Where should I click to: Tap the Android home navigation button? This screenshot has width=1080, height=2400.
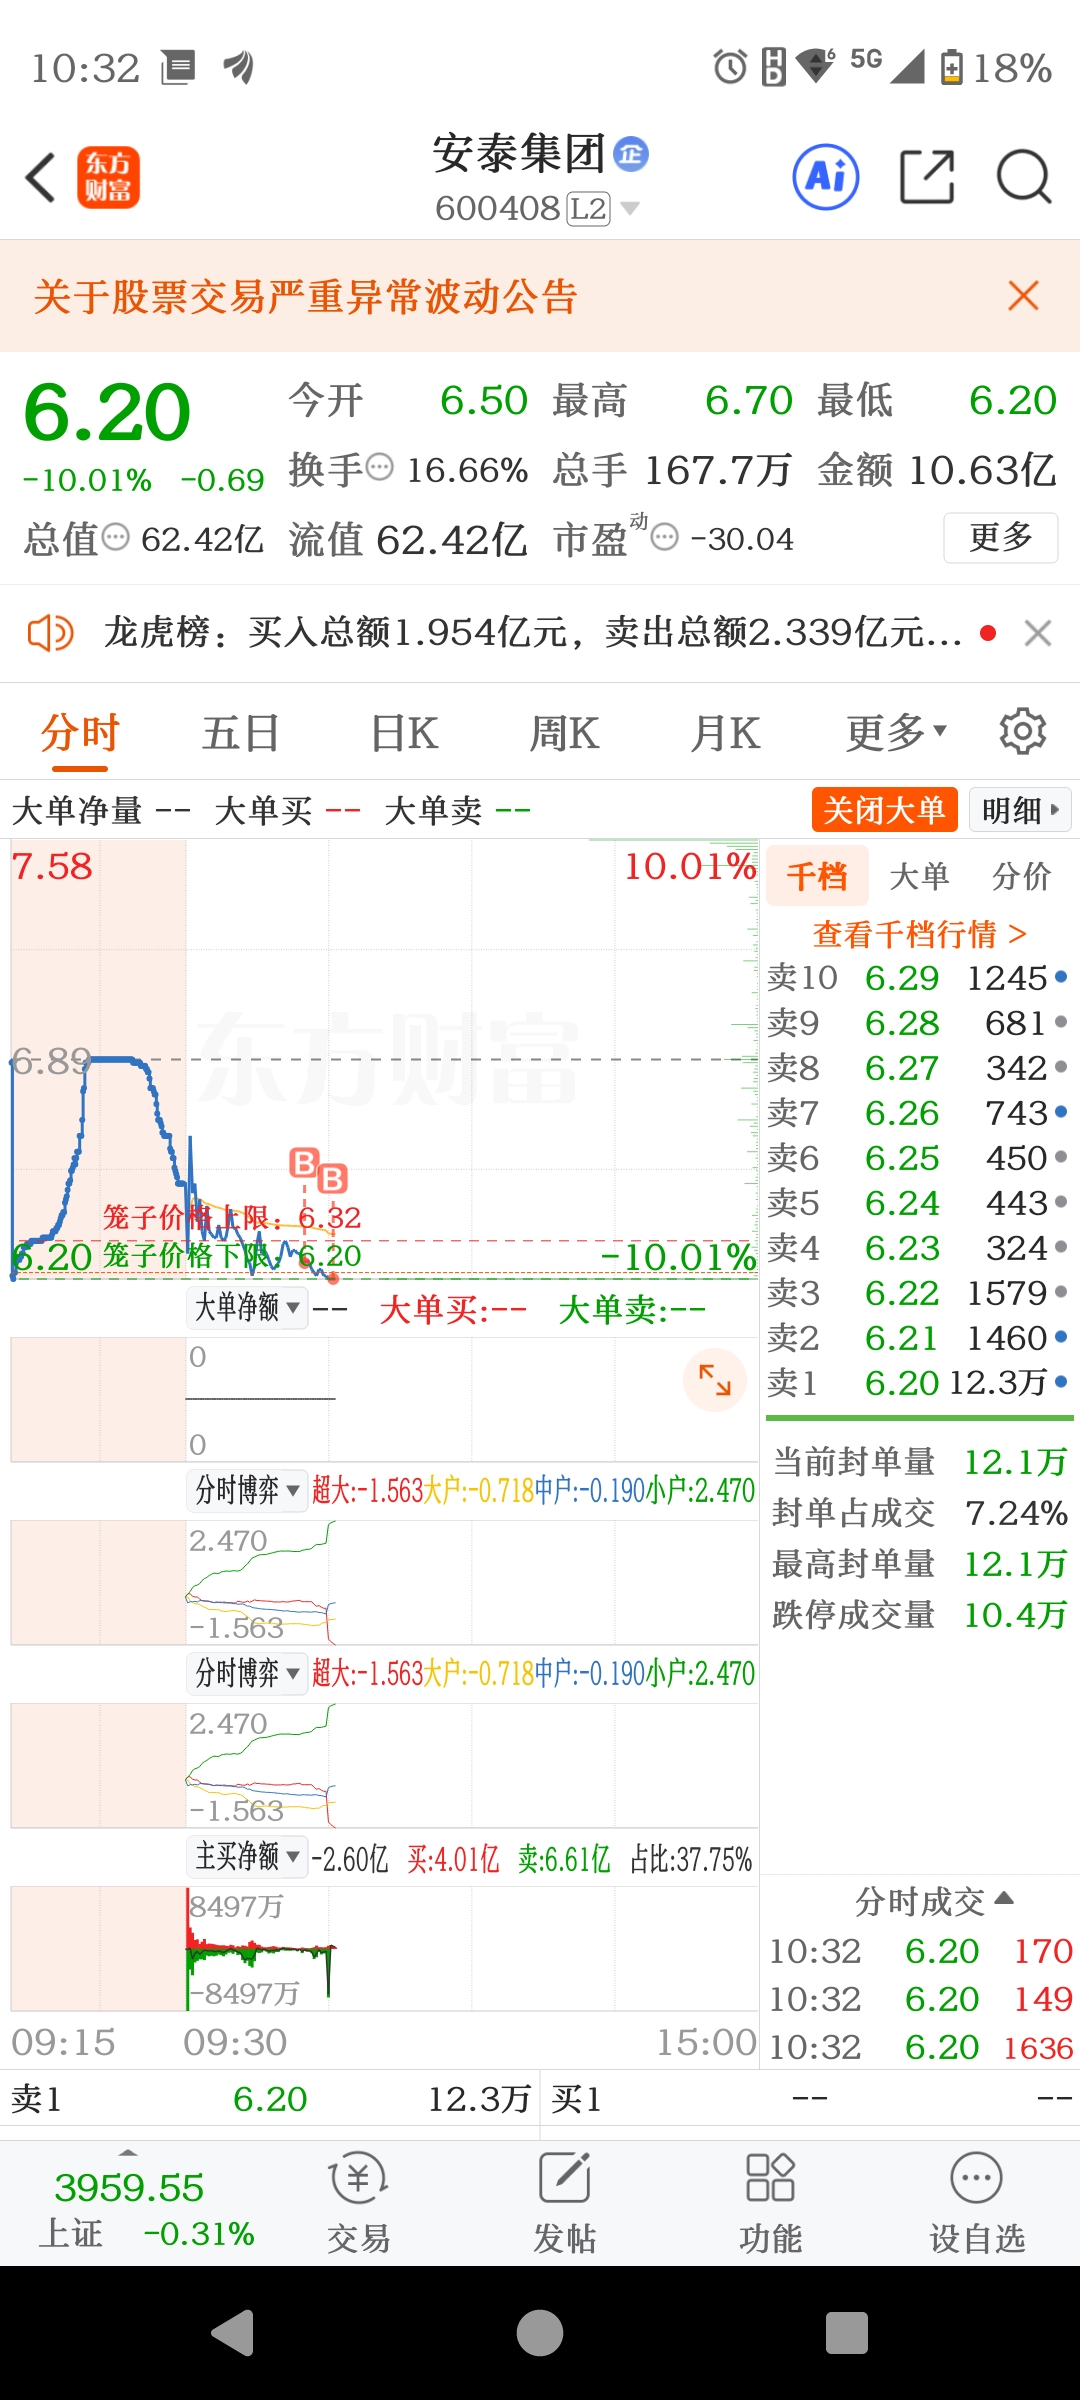540,2333
